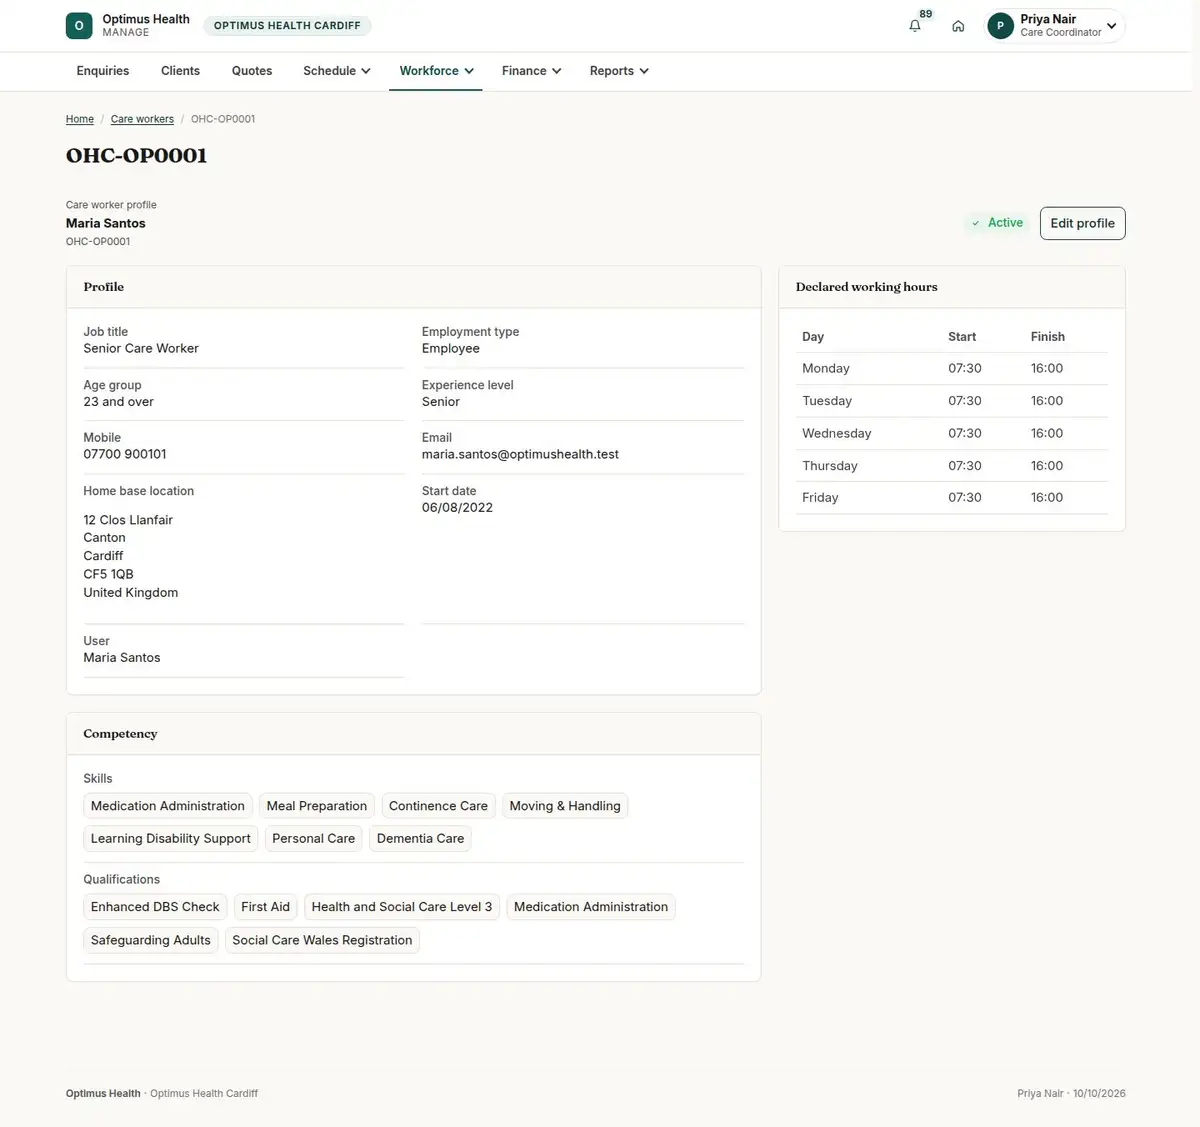Select the Dementia Care tag
This screenshot has width=1200, height=1127.
[x=420, y=839]
